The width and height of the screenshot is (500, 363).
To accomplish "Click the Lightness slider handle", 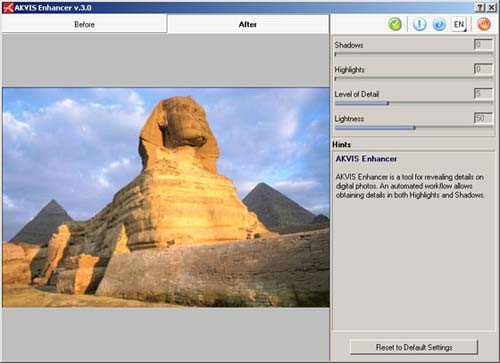I will pos(414,128).
